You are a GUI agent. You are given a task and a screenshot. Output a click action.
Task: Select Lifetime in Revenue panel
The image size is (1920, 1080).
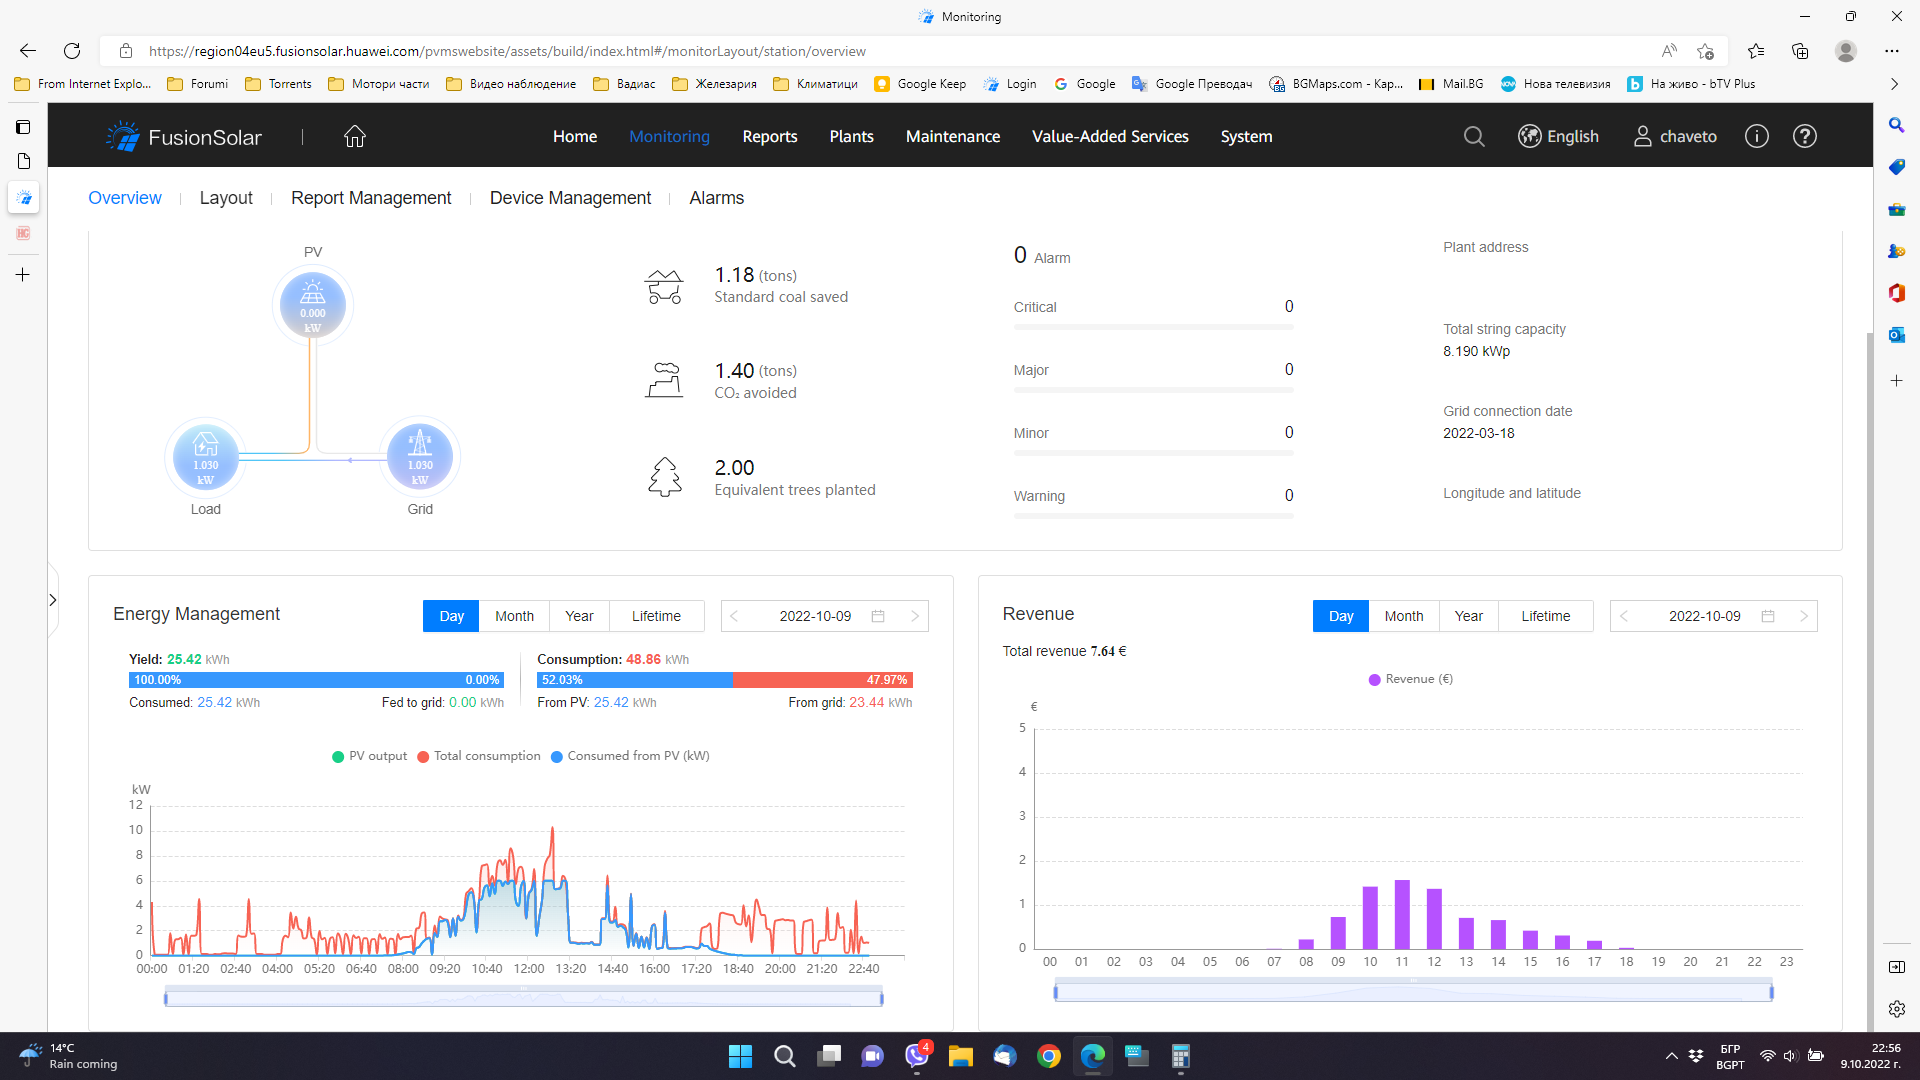(x=1545, y=616)
